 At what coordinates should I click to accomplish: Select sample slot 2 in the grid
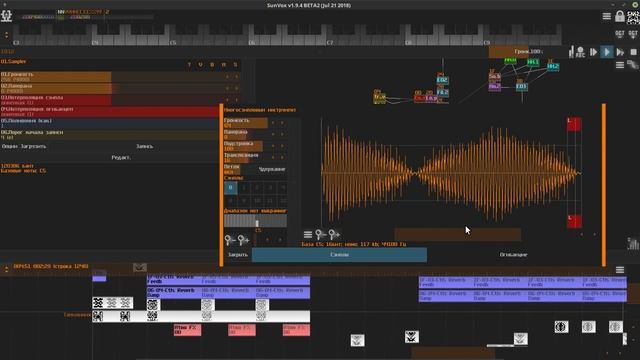257,188
